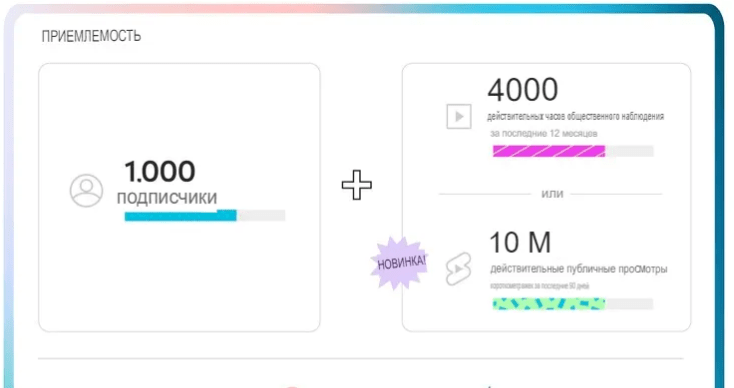Click the video play icon beside 4000

459,117
